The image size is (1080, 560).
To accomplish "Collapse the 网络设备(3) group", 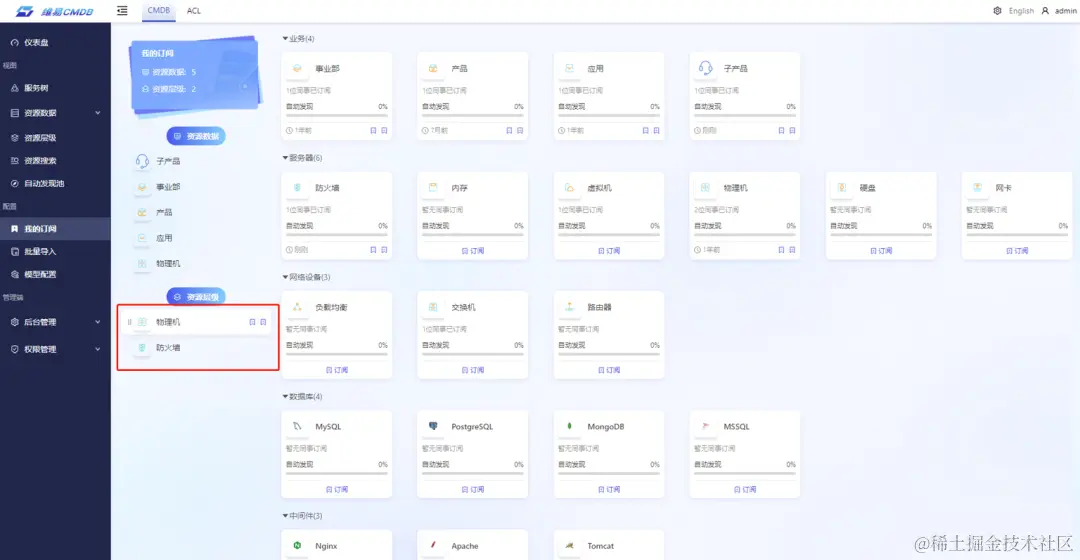I will coord(285,277).
